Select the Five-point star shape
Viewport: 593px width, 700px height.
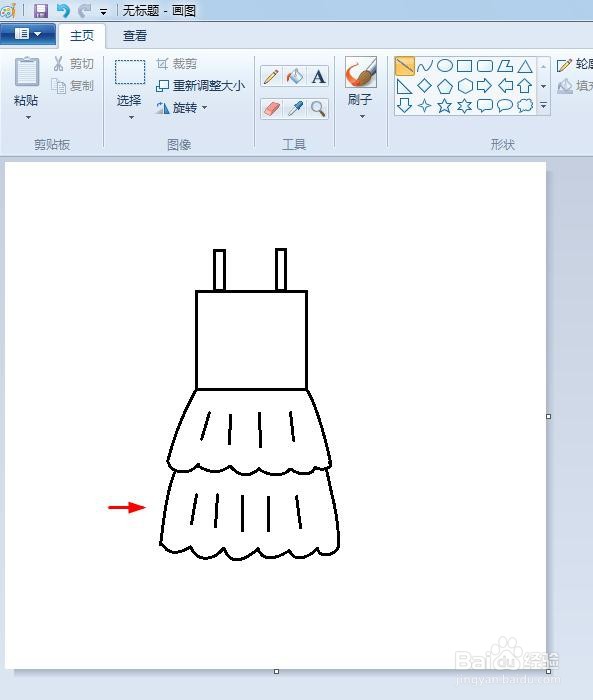pos(445,106)
